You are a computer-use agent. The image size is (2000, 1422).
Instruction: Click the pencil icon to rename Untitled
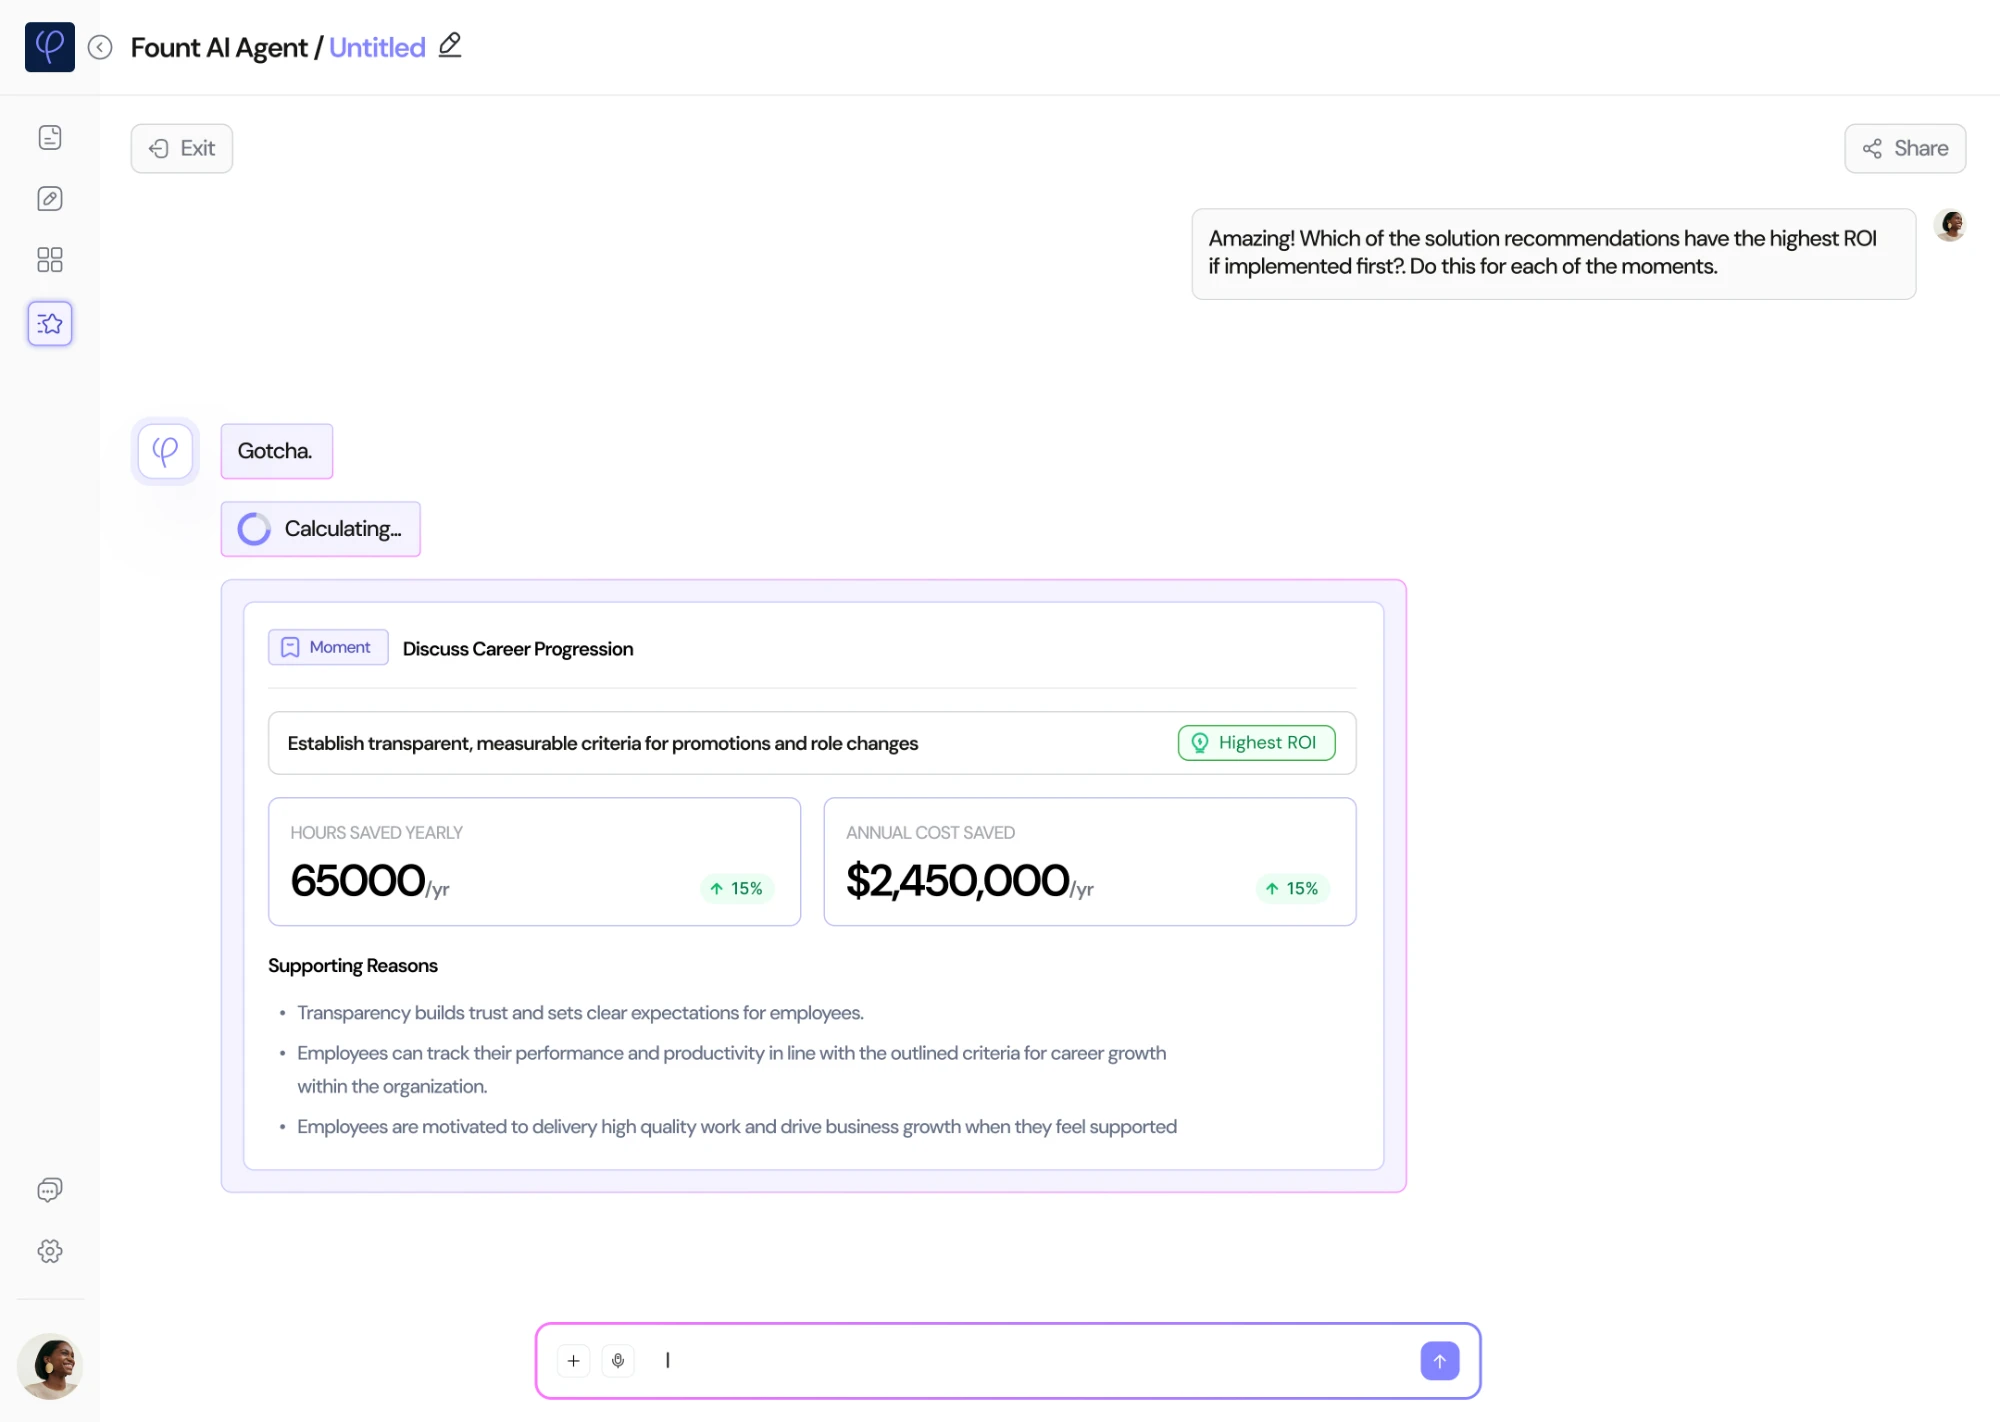click(x=450, y=45)
